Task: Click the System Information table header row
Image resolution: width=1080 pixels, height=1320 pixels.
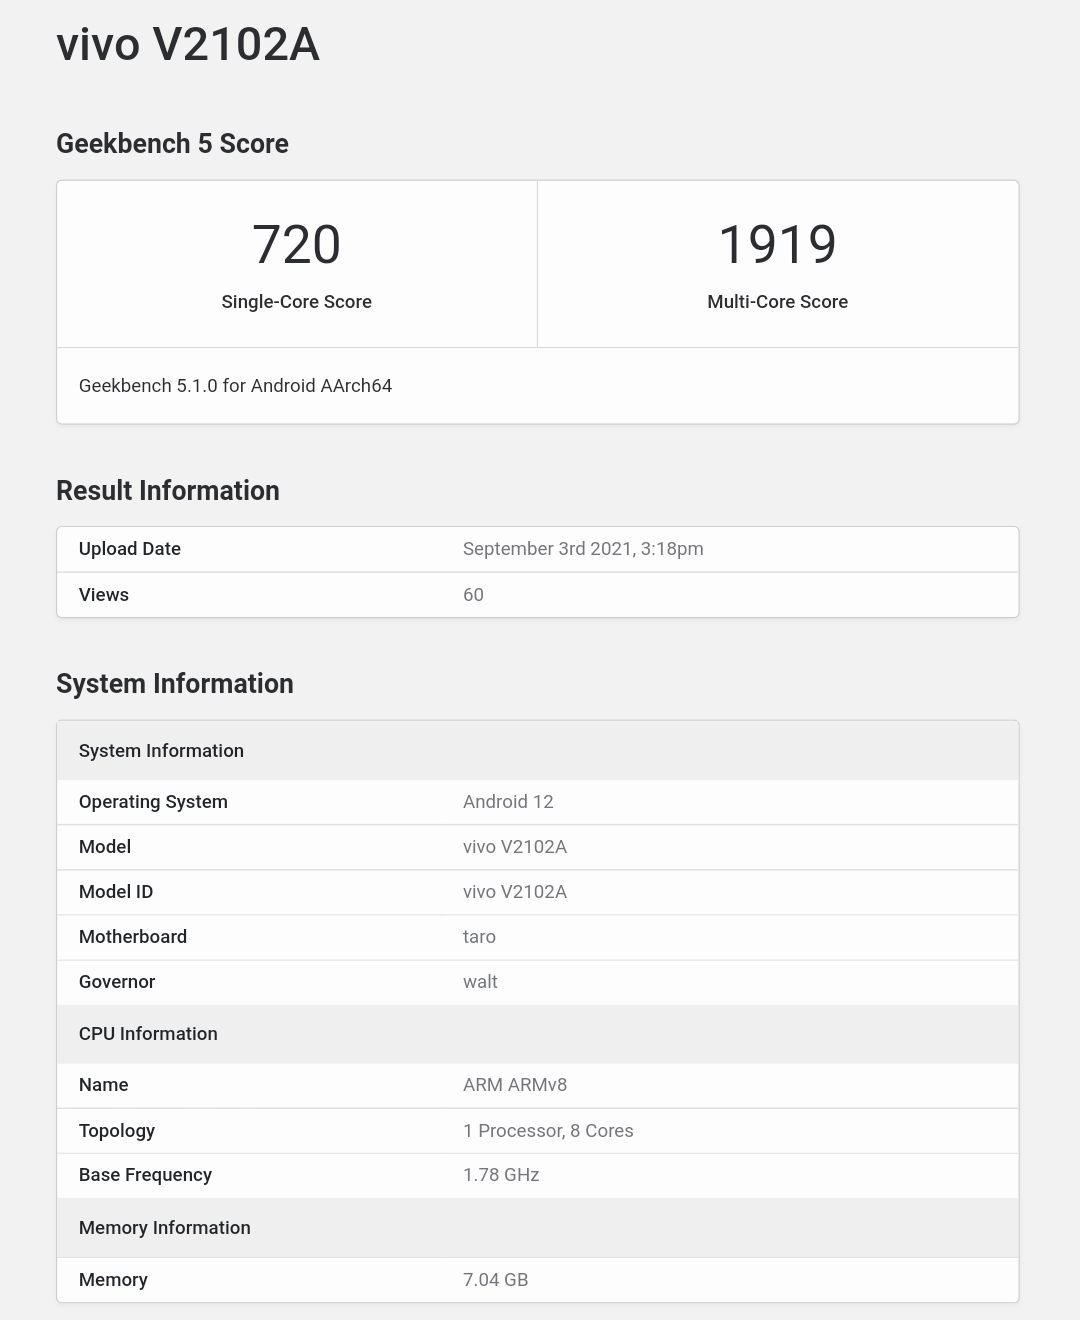Action: coord(538,751)
